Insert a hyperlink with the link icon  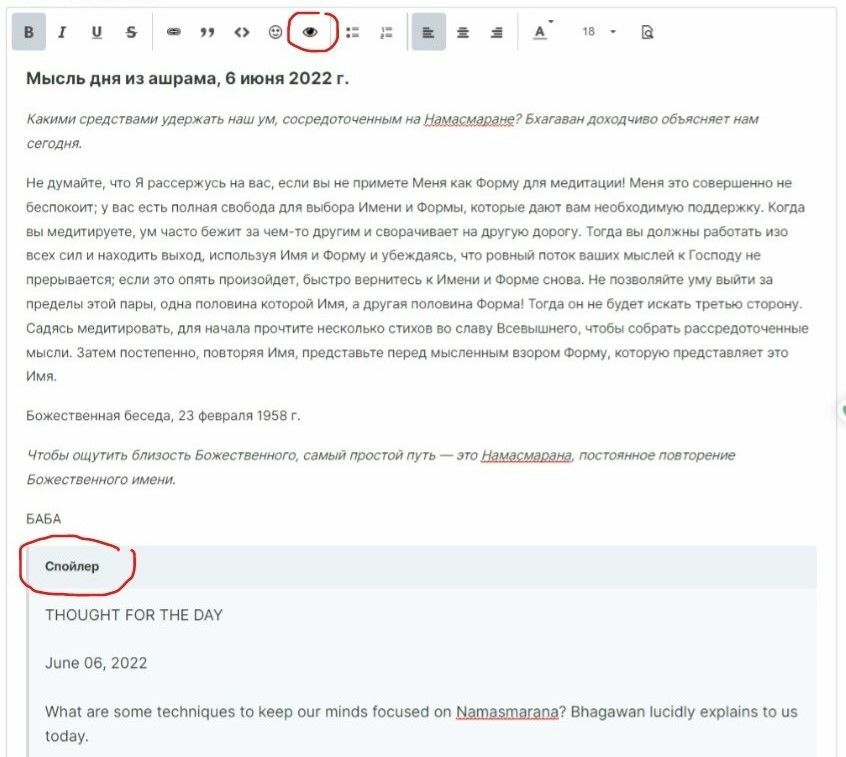pos(174,32)
